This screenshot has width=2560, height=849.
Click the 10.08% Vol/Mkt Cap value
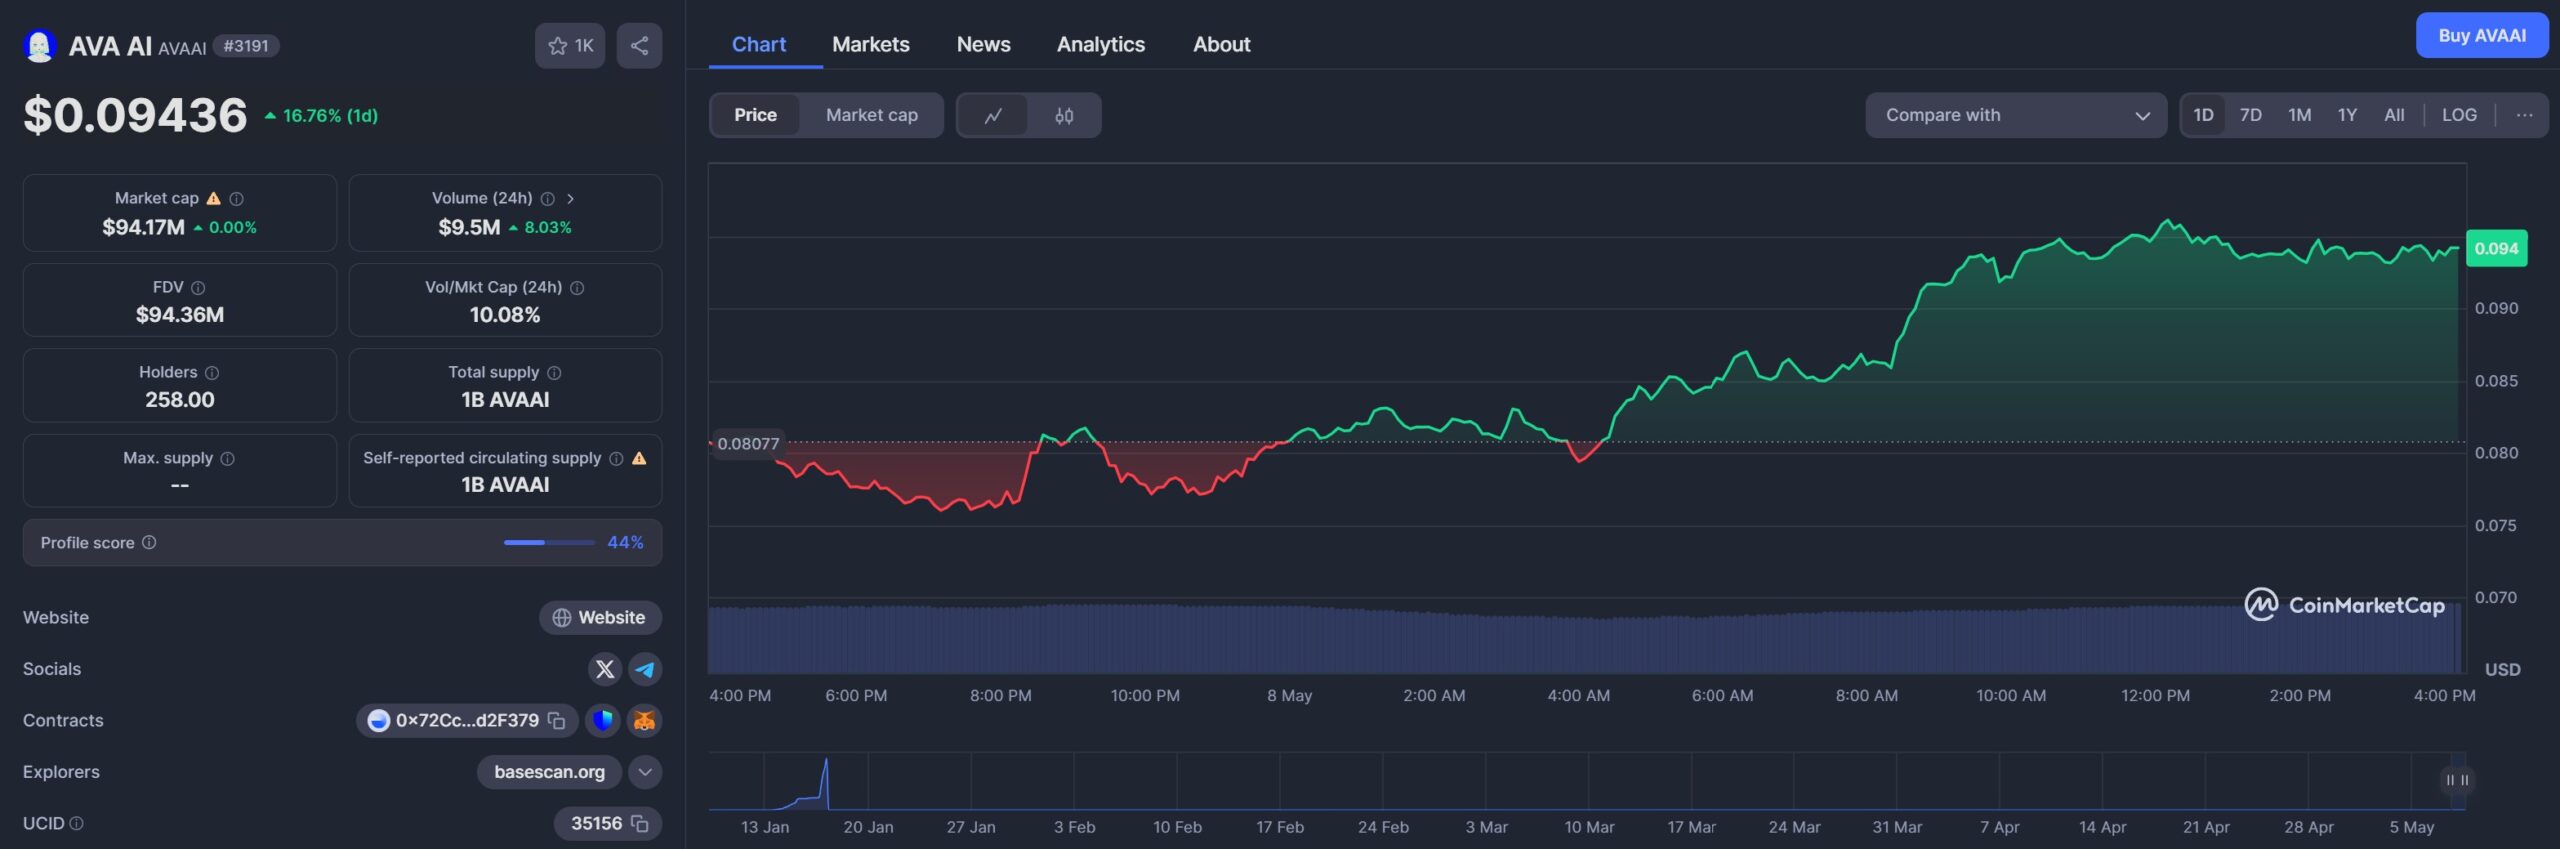(505, 315)
